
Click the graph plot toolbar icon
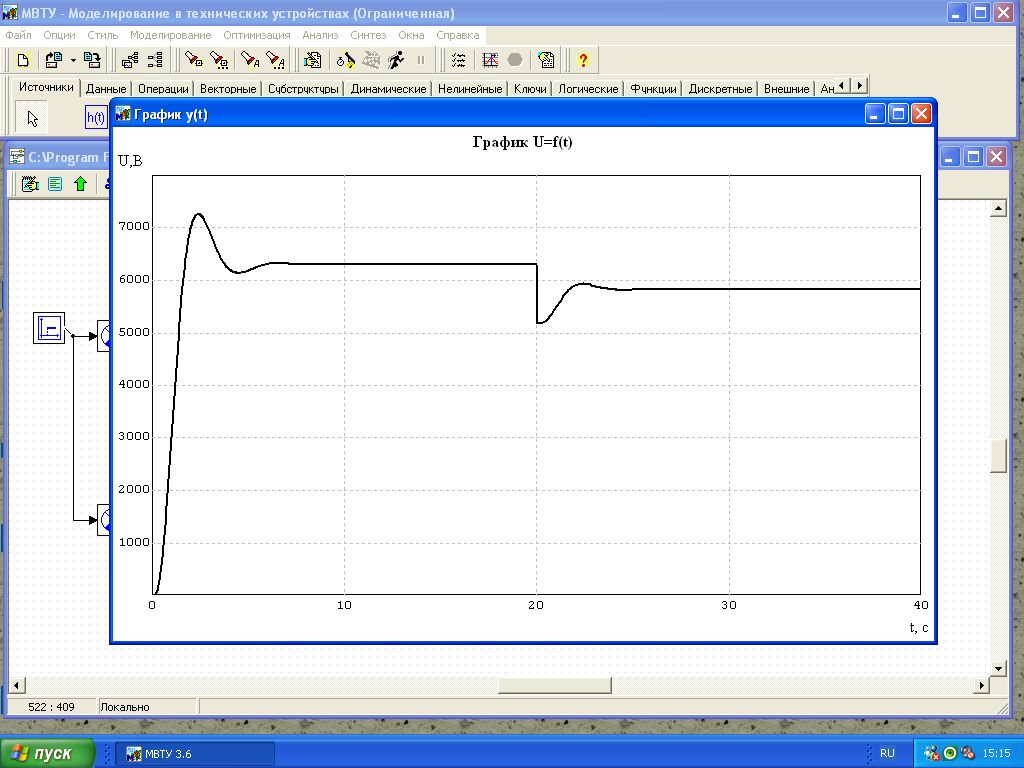click(x=490, y=60)
